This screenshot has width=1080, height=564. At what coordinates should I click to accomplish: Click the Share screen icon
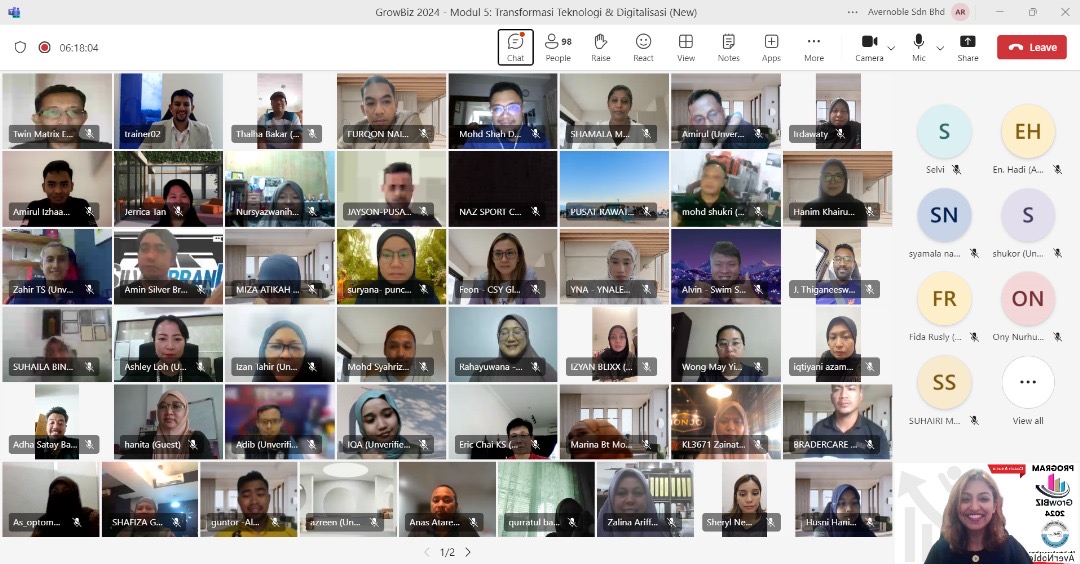pos(967,47)
